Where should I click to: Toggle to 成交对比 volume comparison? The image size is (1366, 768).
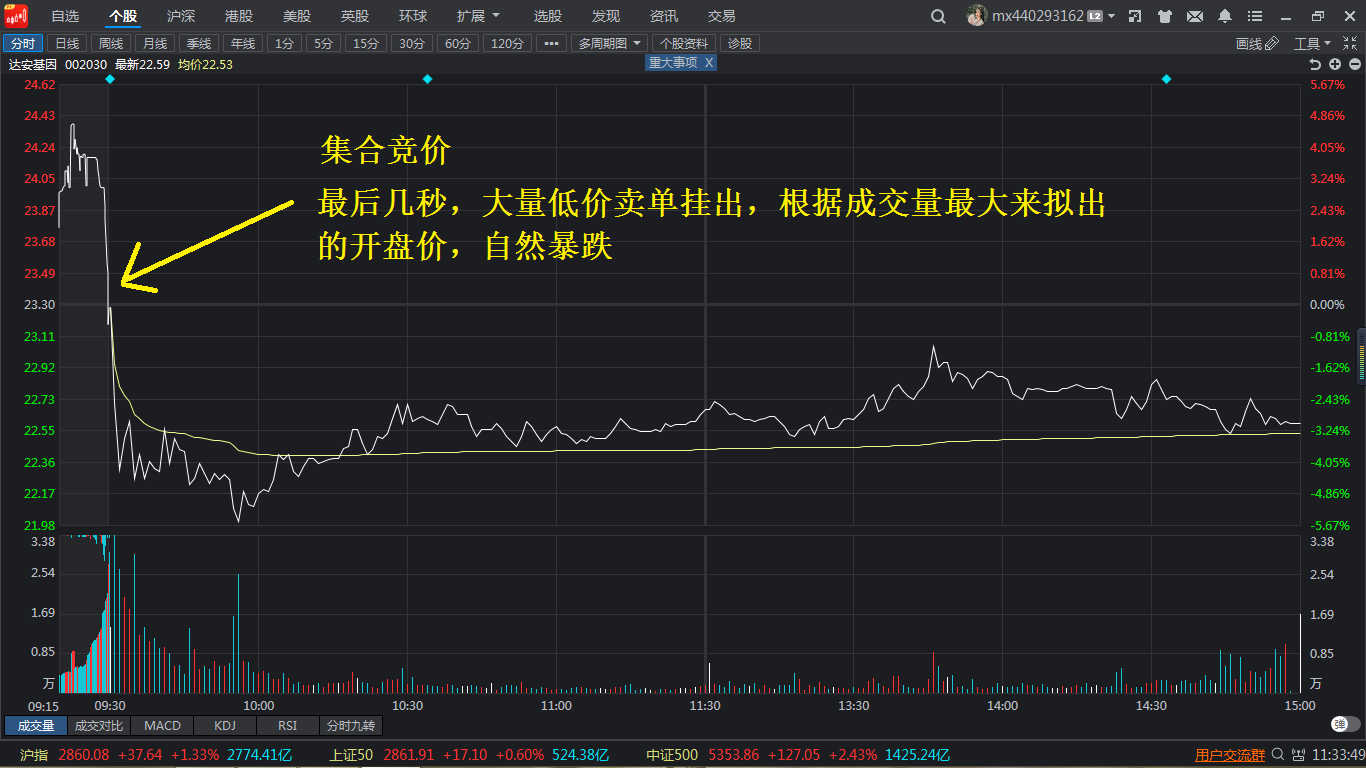tap(97, 726)
